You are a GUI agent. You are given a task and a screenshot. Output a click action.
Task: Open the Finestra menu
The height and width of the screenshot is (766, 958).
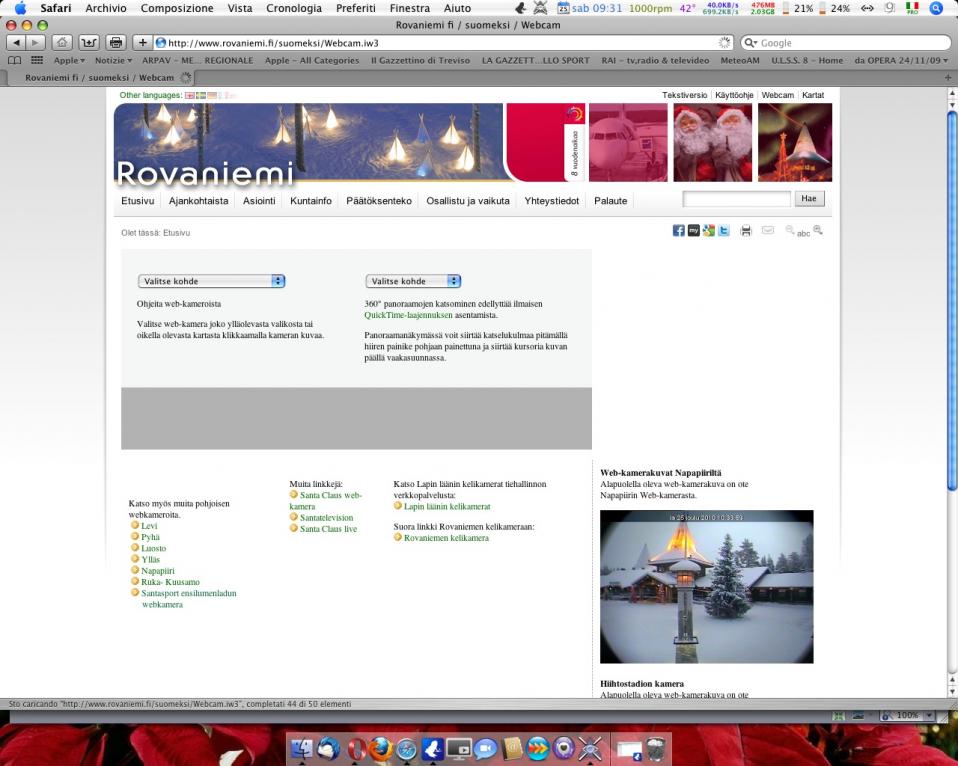click(x=409, y=8)
